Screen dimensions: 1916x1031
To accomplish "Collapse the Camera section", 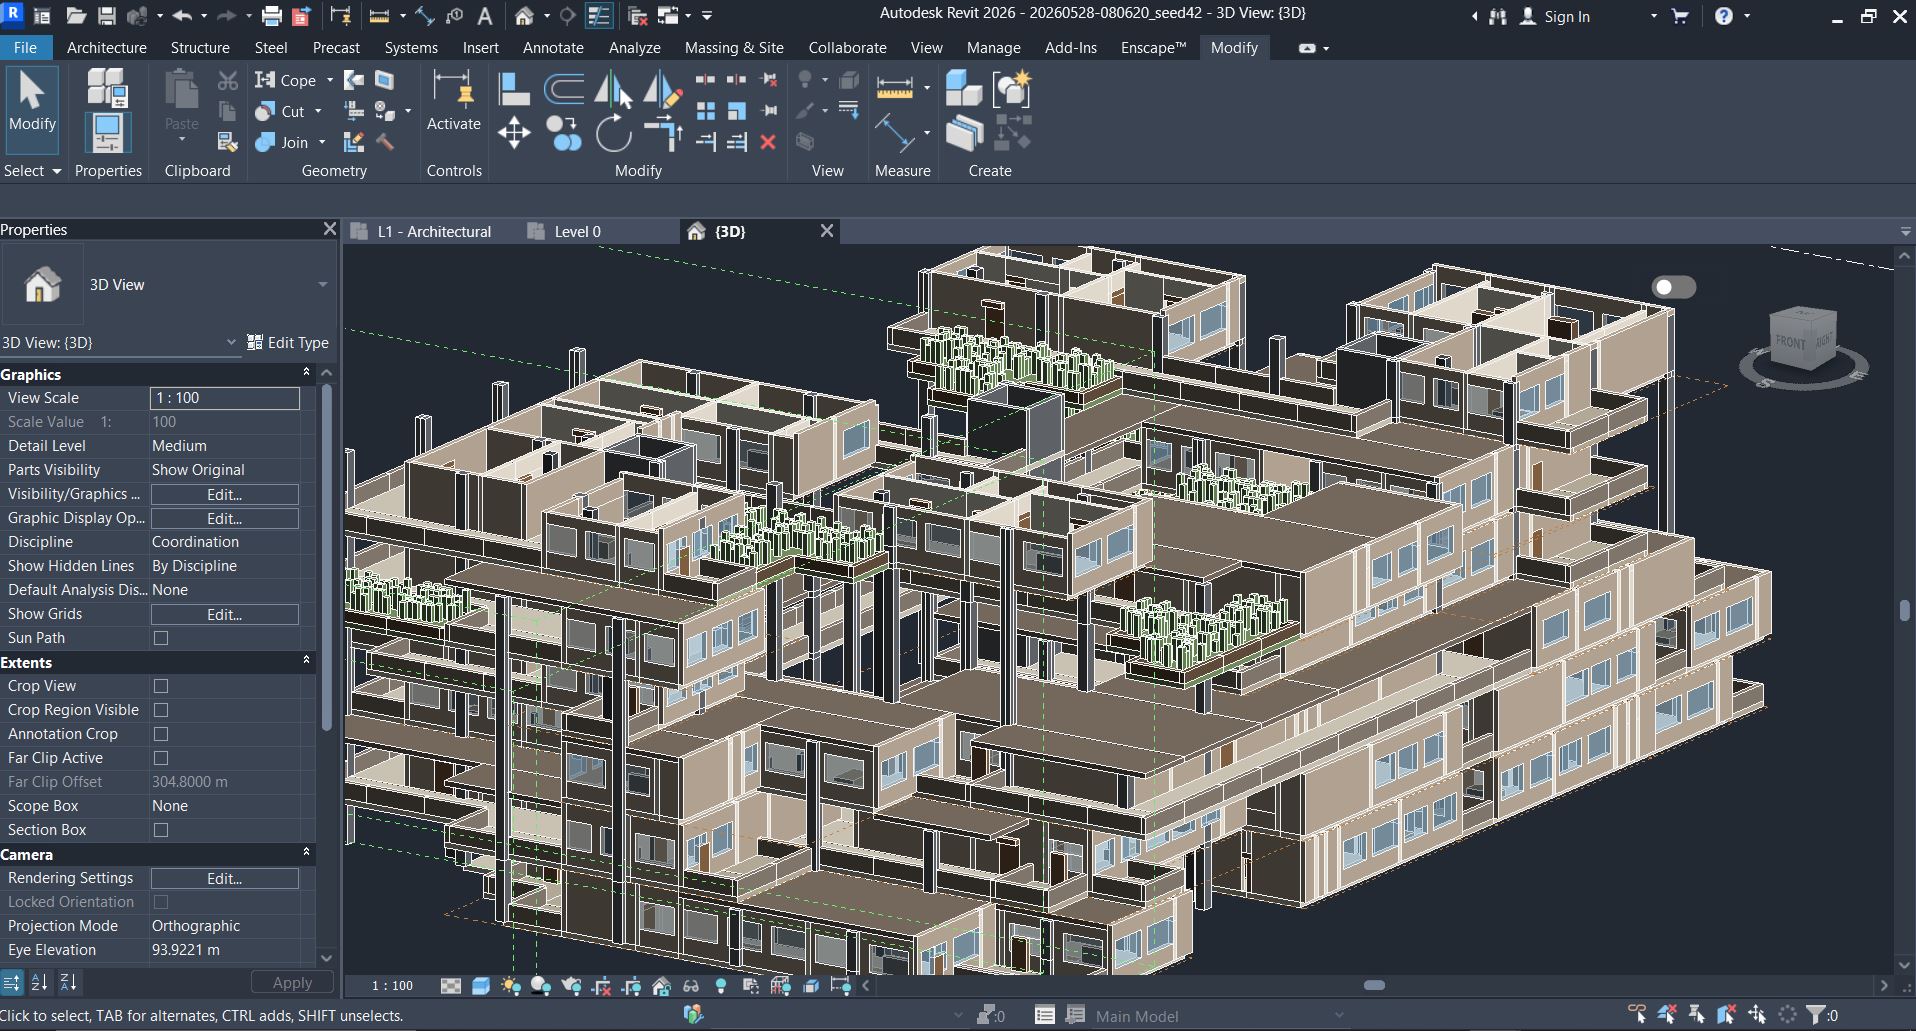I will [x=306, y=853].
